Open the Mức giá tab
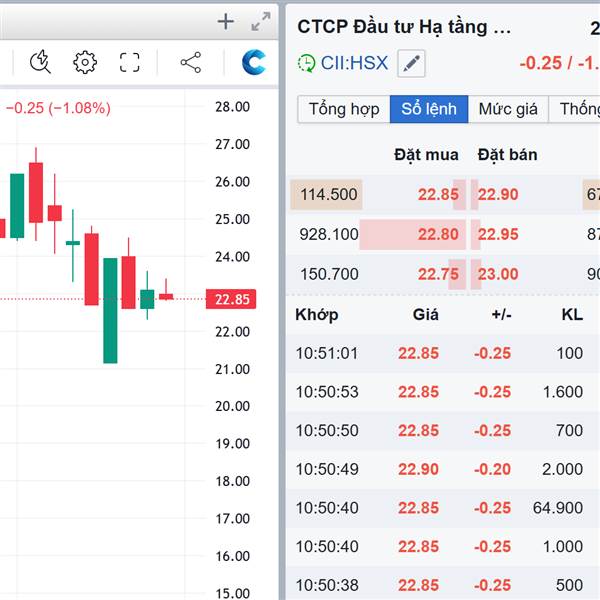 coord(508,109)
